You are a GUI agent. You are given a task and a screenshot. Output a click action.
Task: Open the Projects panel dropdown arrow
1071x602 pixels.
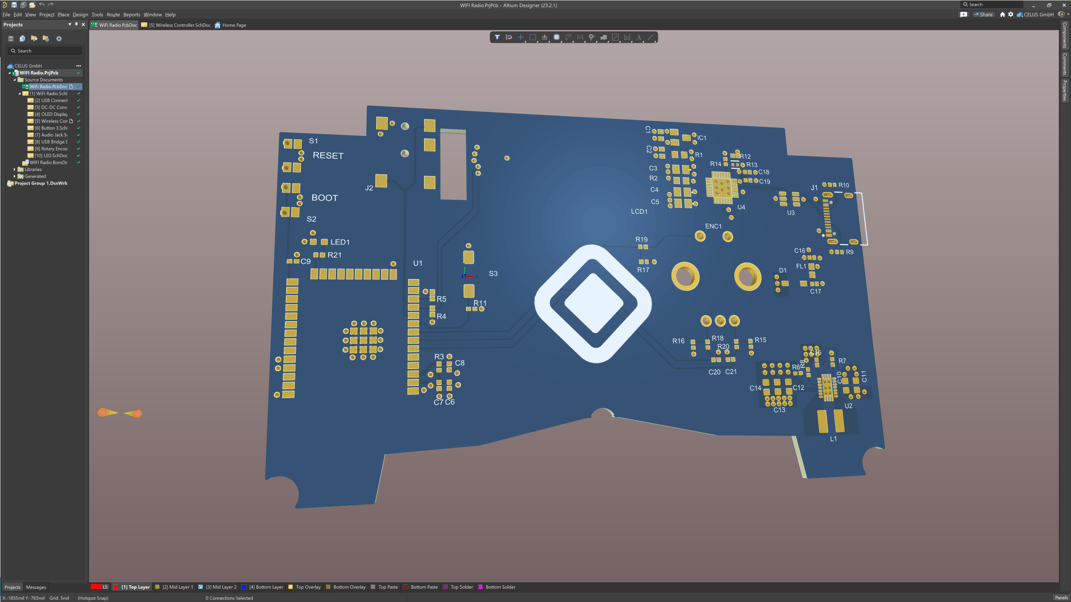[70, 25]
